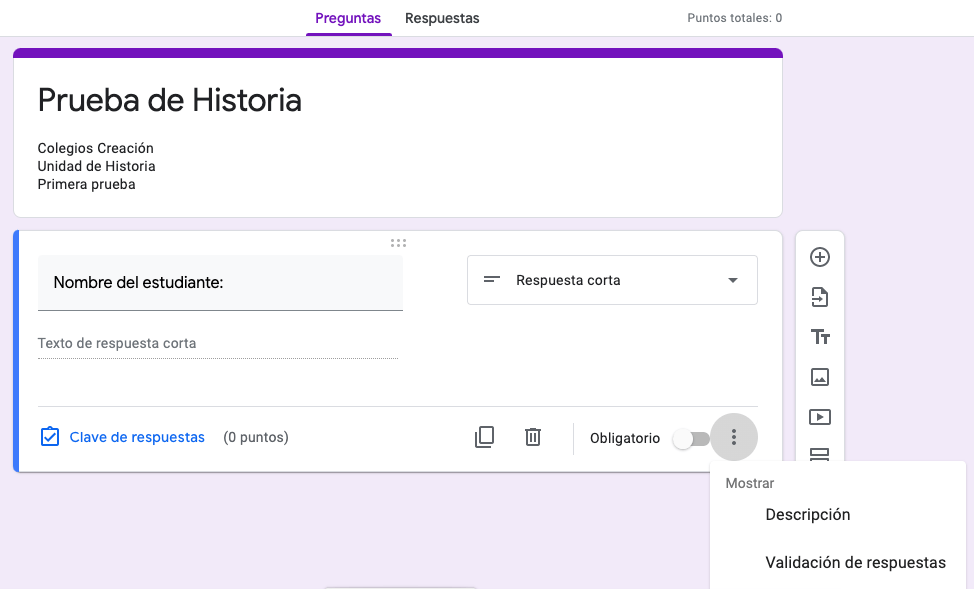Add title and description icon
The image size is (974, 589).
(x=820, y=337)
